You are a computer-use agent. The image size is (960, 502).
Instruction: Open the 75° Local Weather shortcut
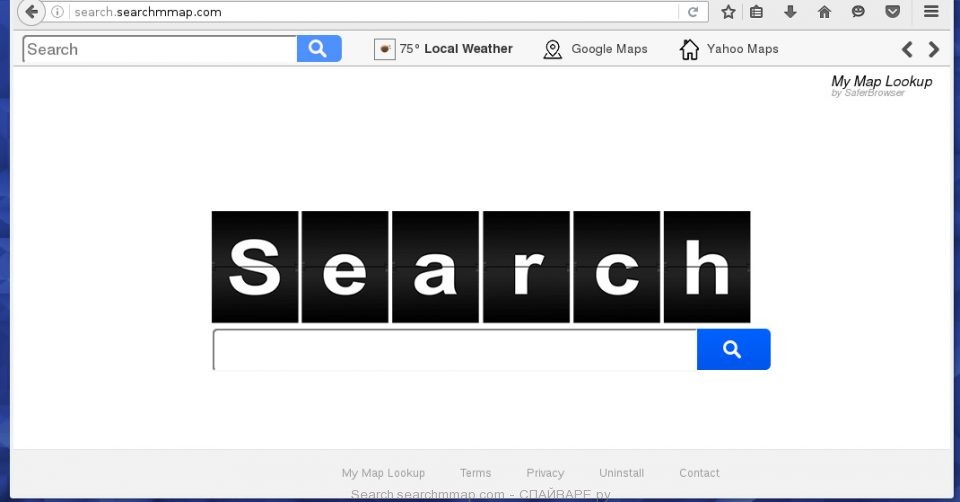[444, 49]
